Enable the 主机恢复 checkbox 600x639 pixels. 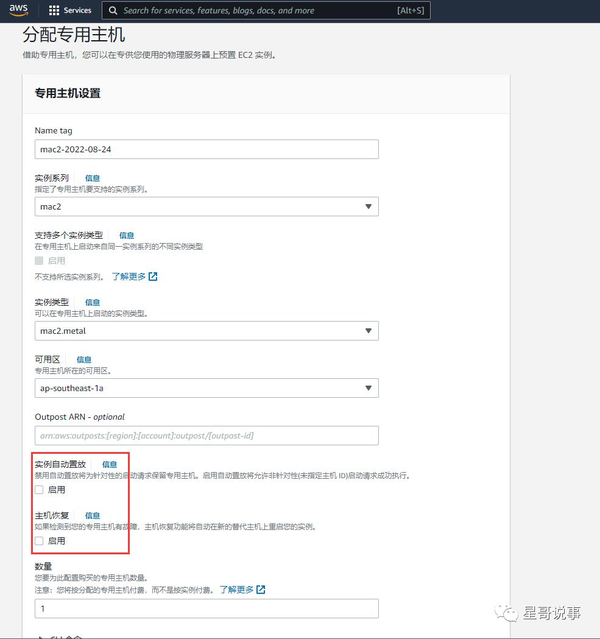pyautogui.click(x=39, y=541)
